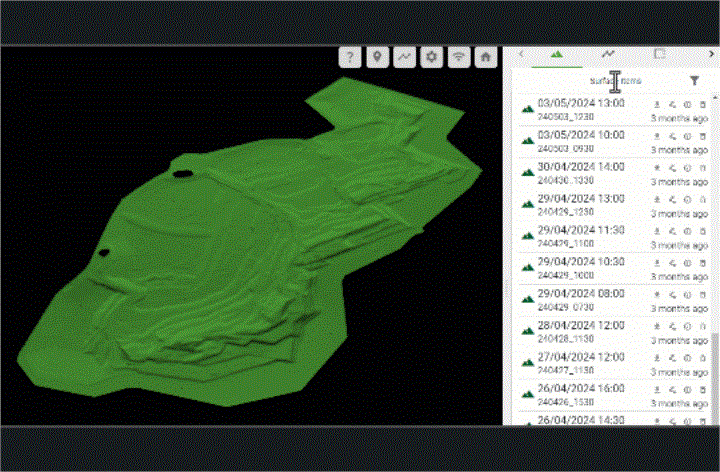Open the surface list filter funnel
720x472 pixels.
(694, 81)
